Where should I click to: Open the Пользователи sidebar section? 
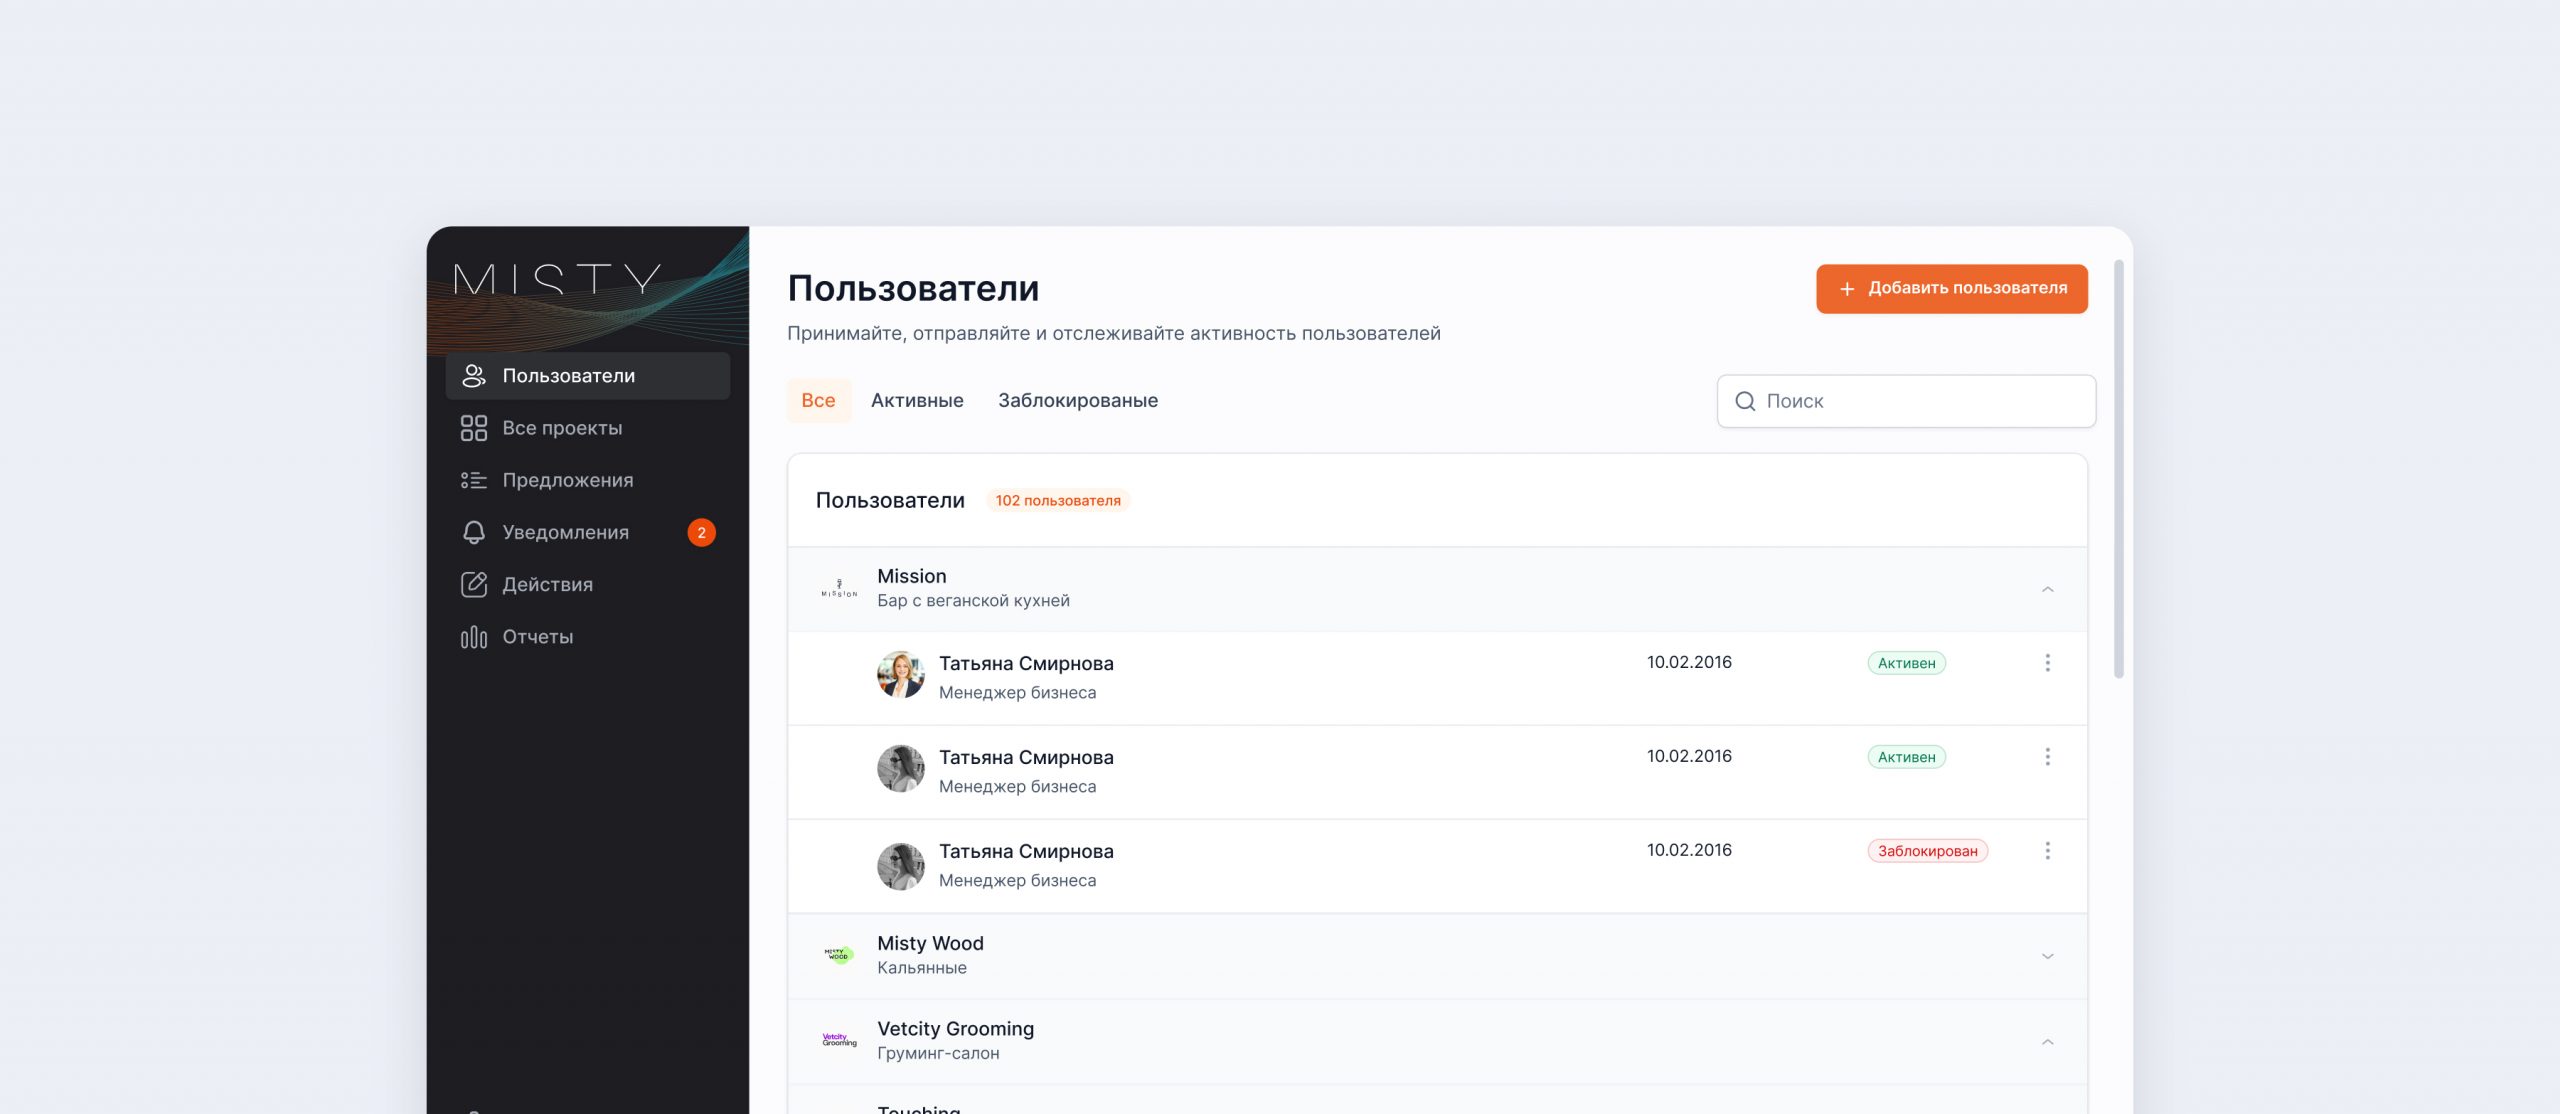coord(587,376)
